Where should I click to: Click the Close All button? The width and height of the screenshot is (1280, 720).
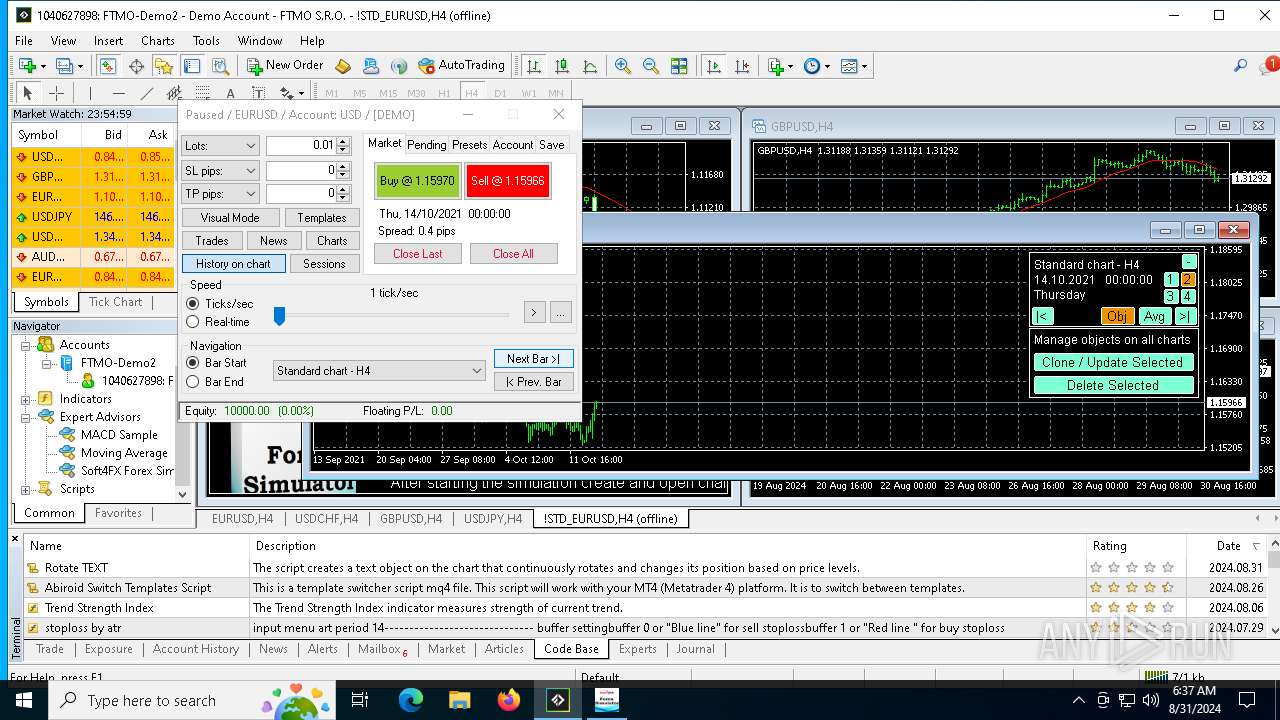pos(513,254)
